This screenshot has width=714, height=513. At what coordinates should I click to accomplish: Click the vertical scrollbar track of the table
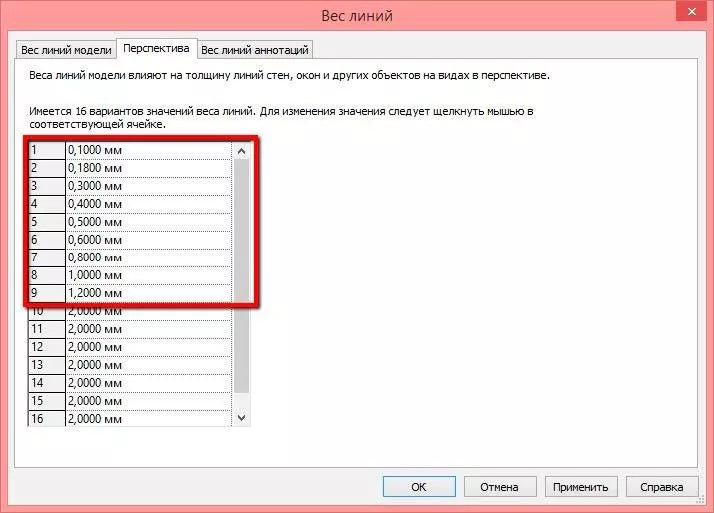(x=241, y=300)
